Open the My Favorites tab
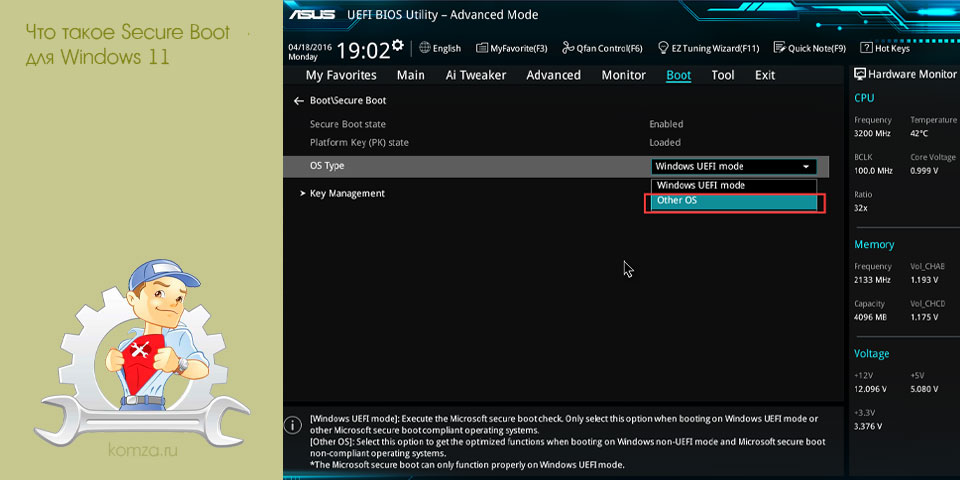 (x=341, y=75)
